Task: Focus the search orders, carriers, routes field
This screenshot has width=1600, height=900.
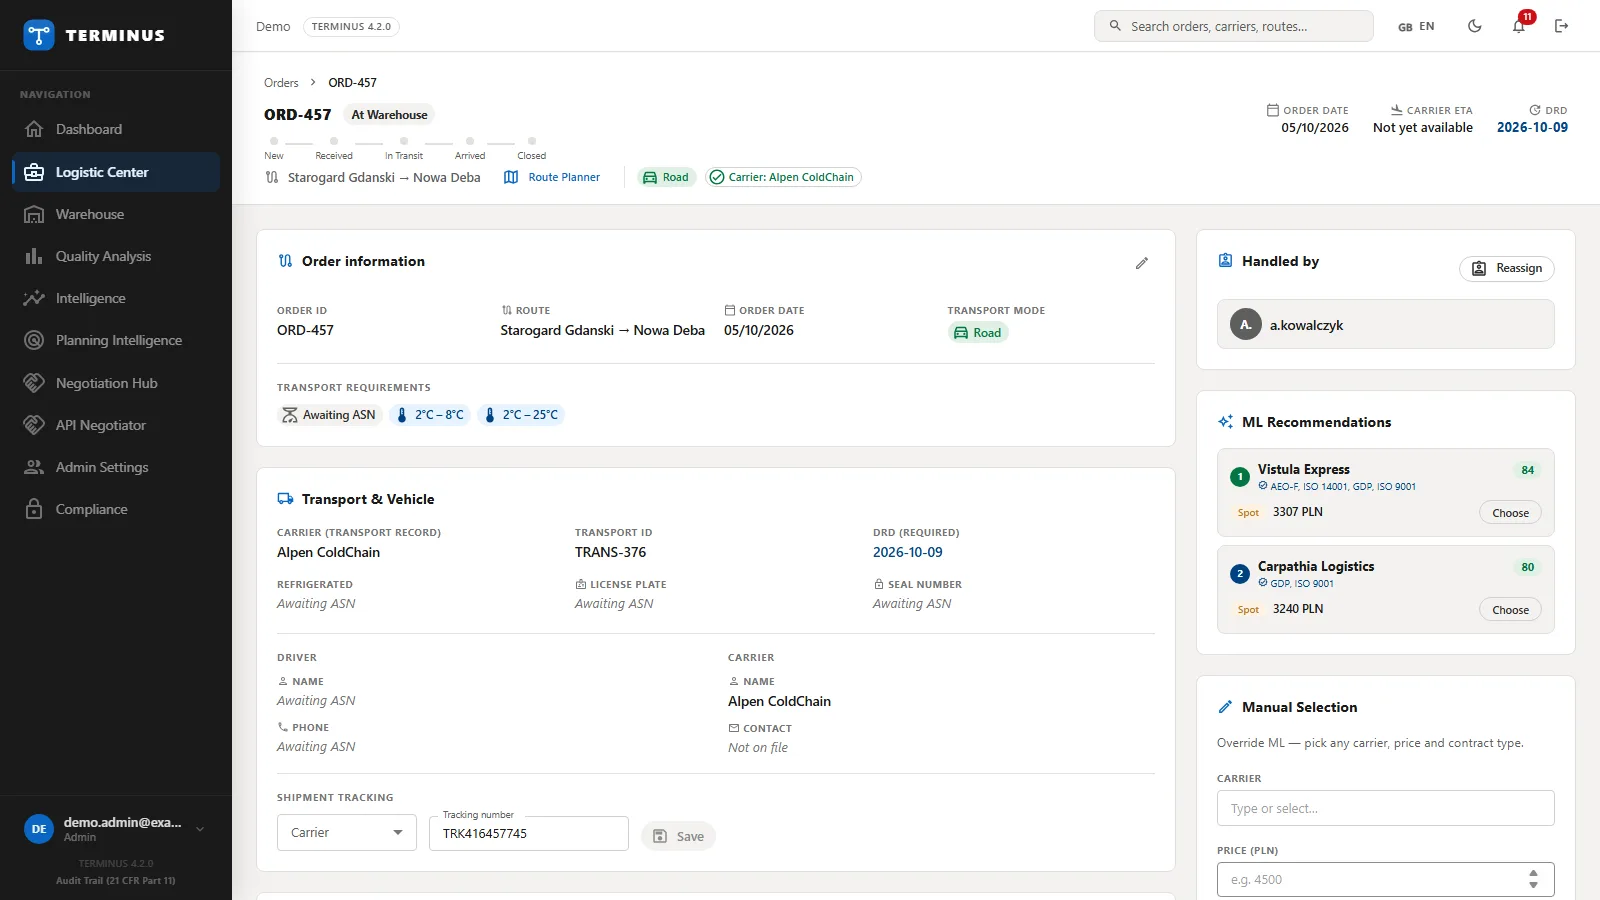Action: pyautogui.click(x=1234, y=26)
